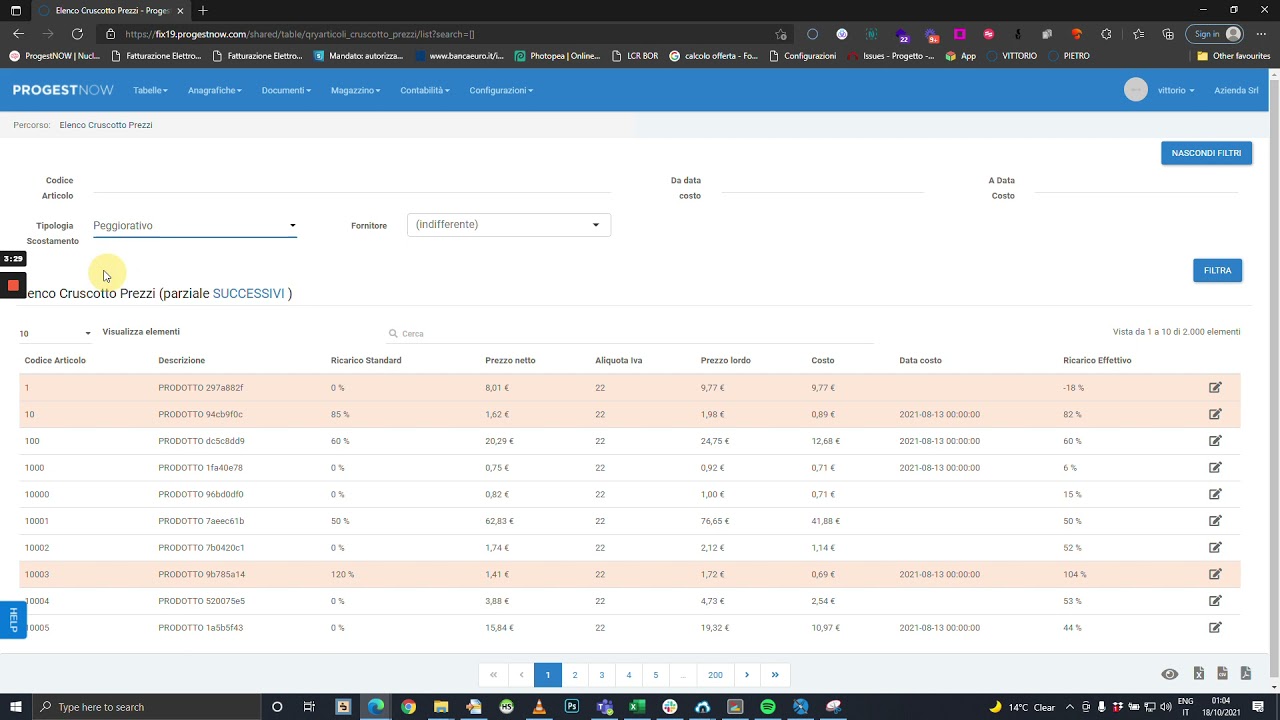The image size is (1280, 720).
Task: Click the user avatar circle
Action: (1136, 90)
